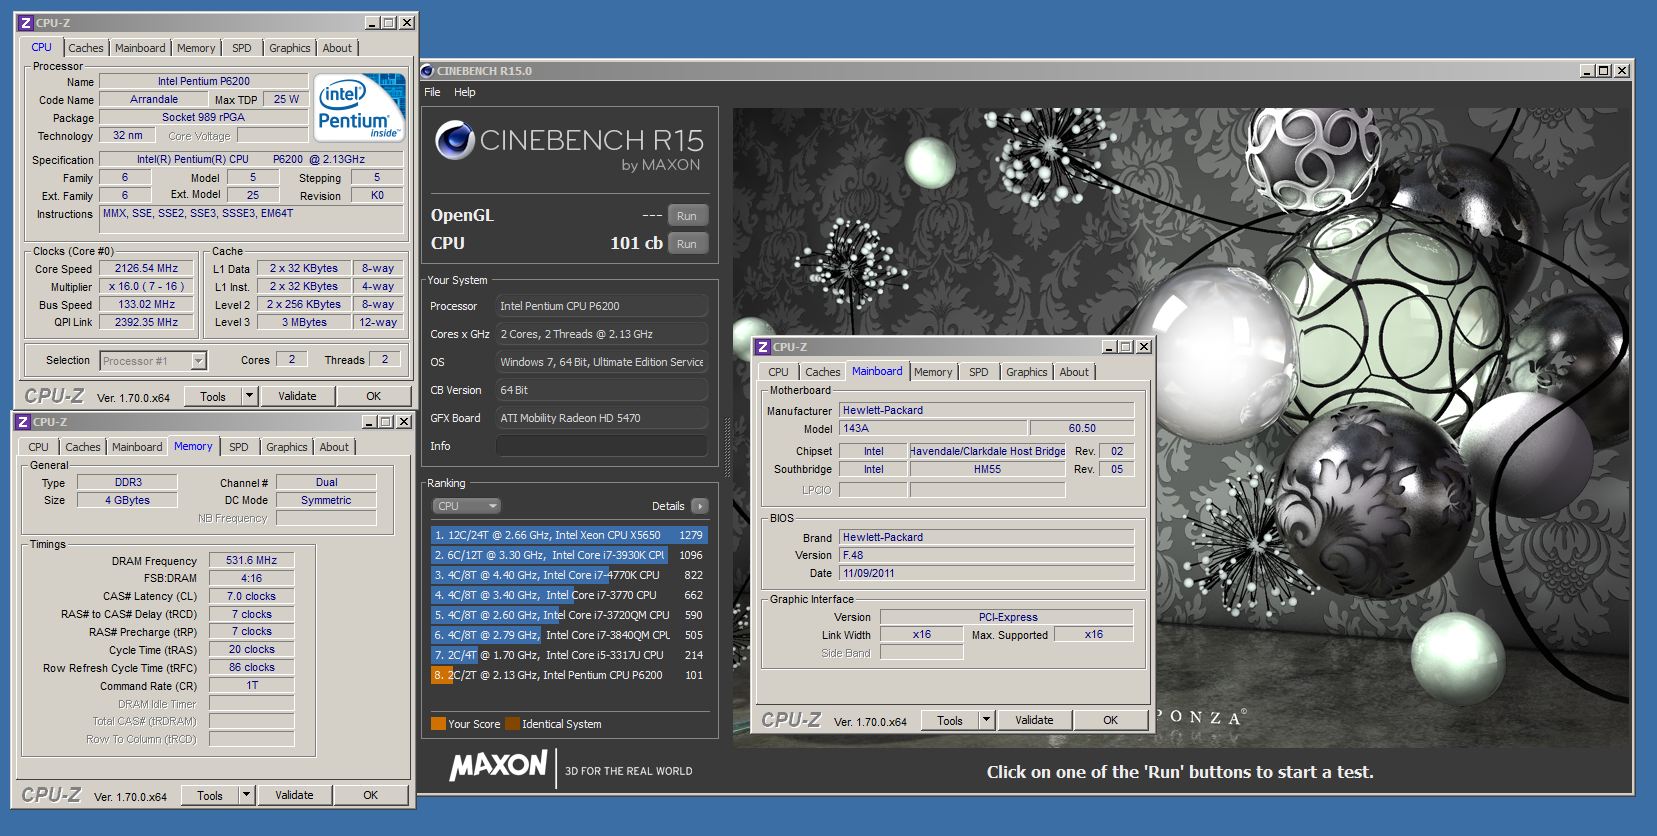Open the Cinebench Help menu
The image size is (1657, 836).
click(465, 92)
